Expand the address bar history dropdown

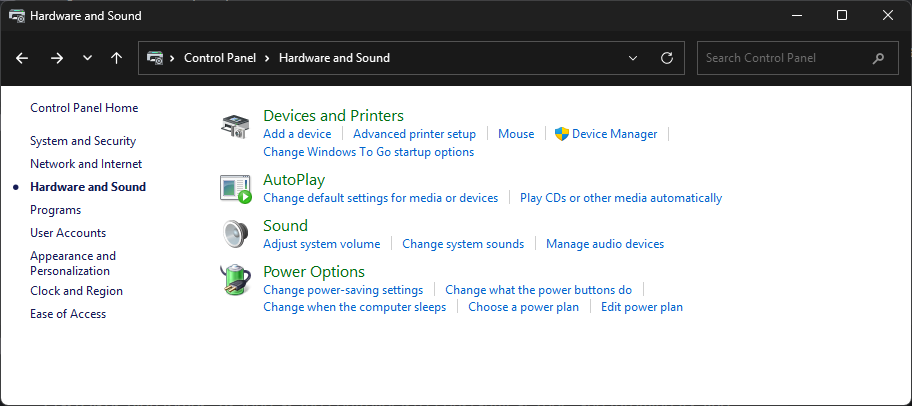[633, 58]
